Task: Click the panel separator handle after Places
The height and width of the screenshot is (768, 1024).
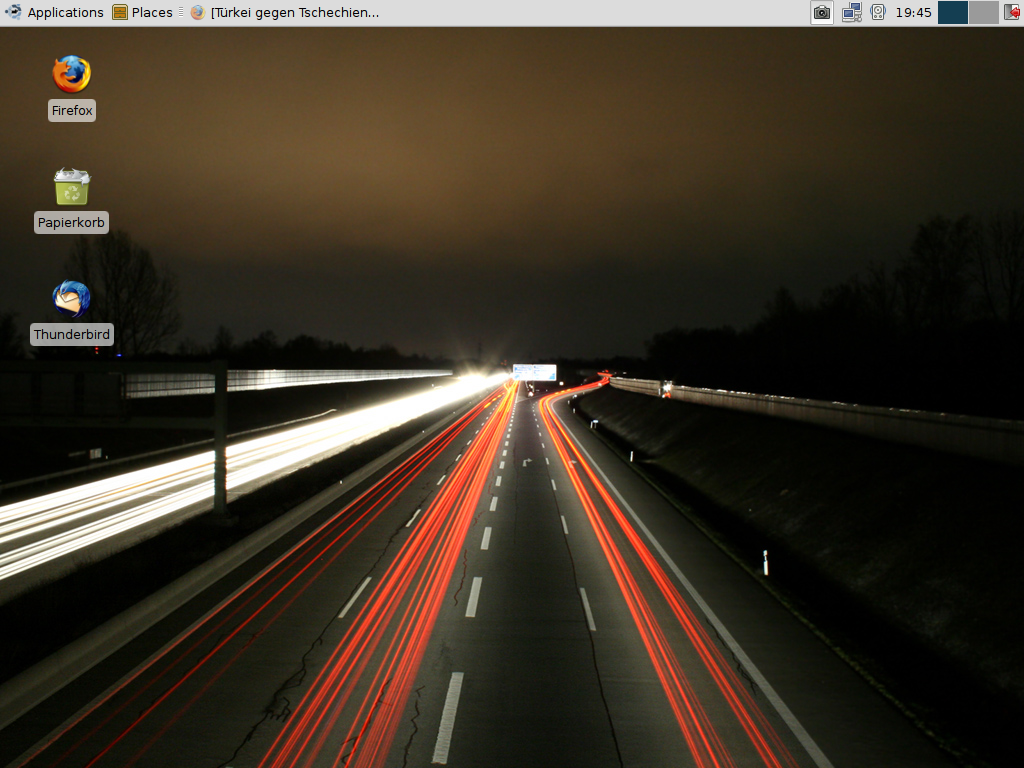Action: [x=181, y=13]
